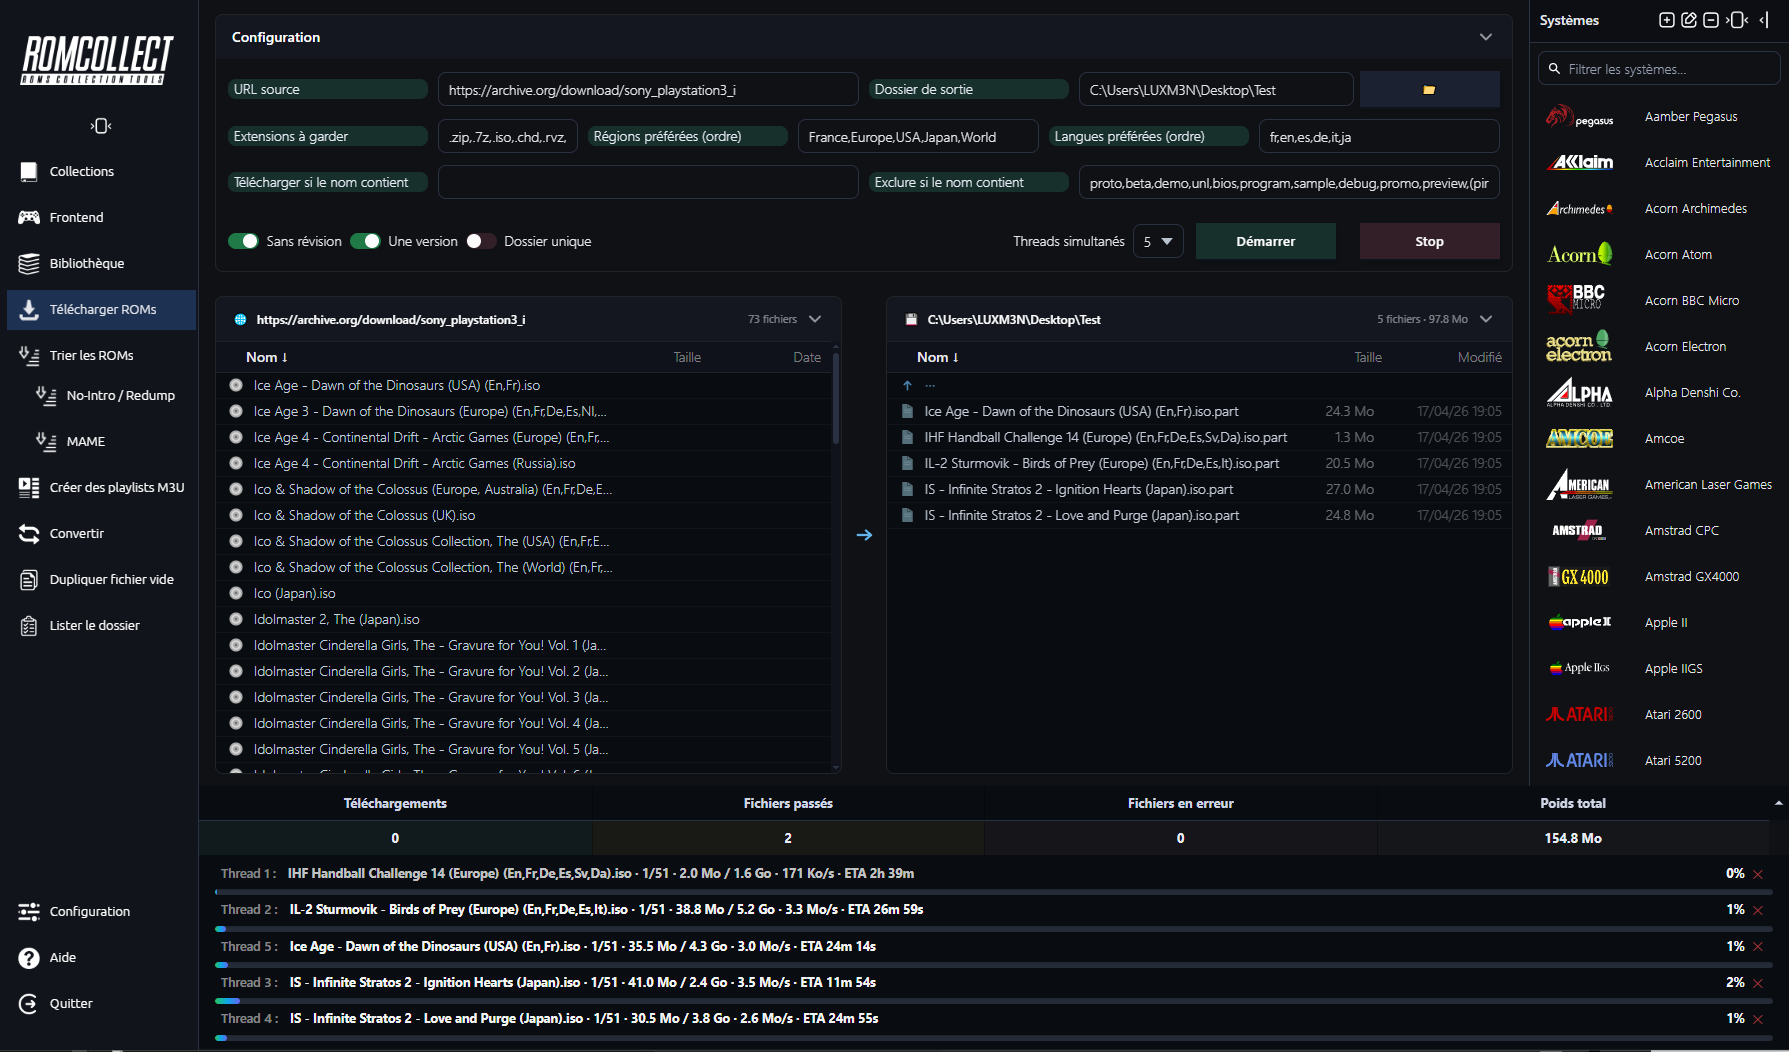
Task: Click the up-directory arrow in local folder
Action: [907, 385]
